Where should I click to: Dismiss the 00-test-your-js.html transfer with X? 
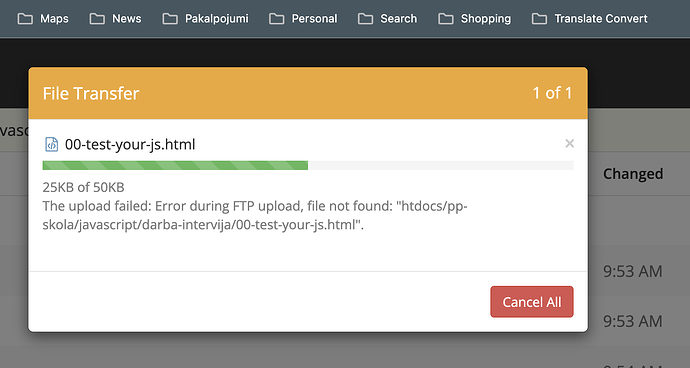click(x=569, y=144)
